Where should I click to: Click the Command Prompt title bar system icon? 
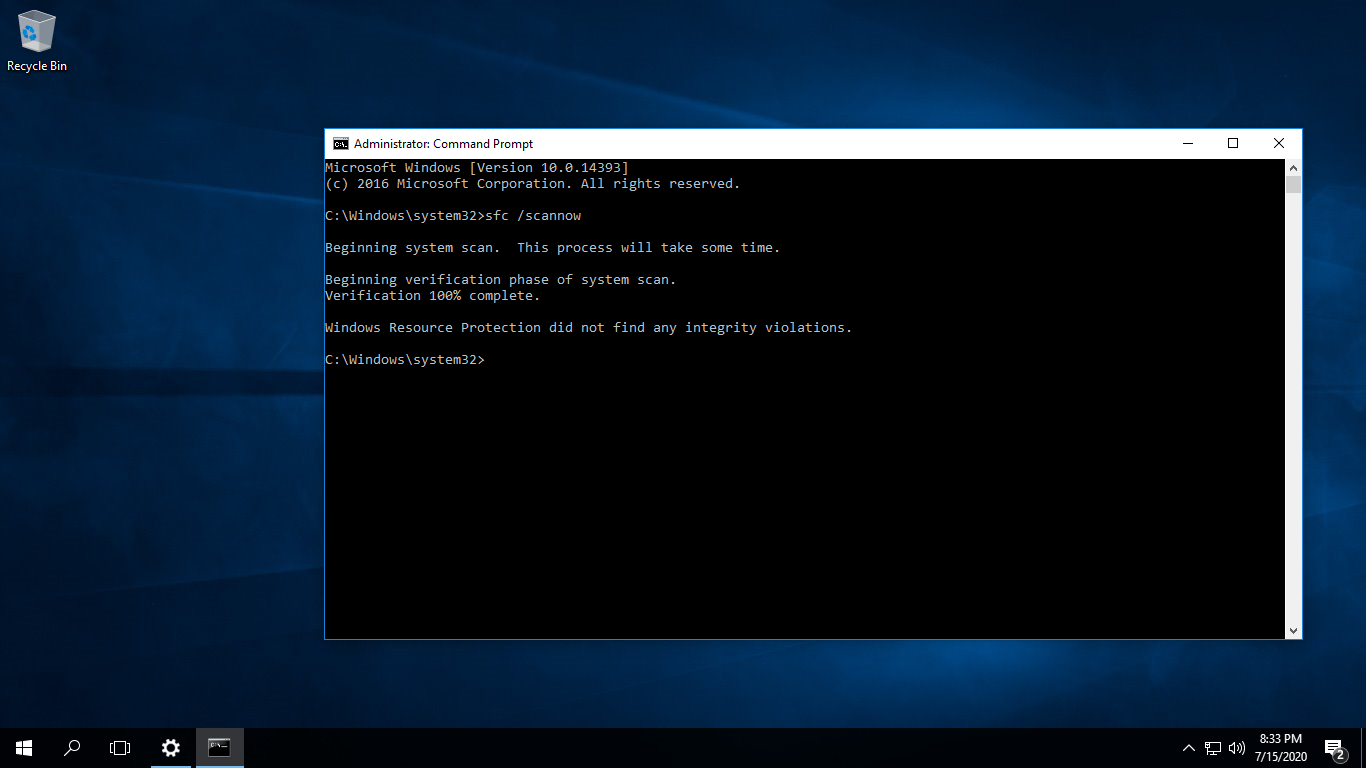340,143
